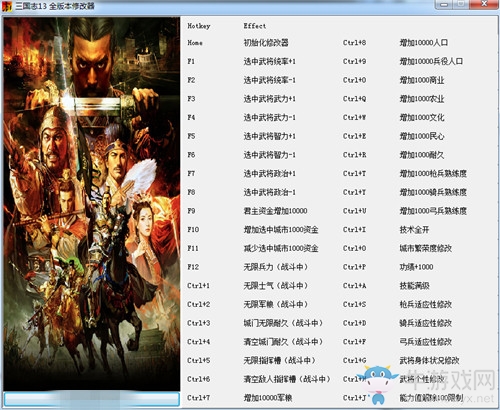Select the 增加10000人口 entry

pos(424,43)
